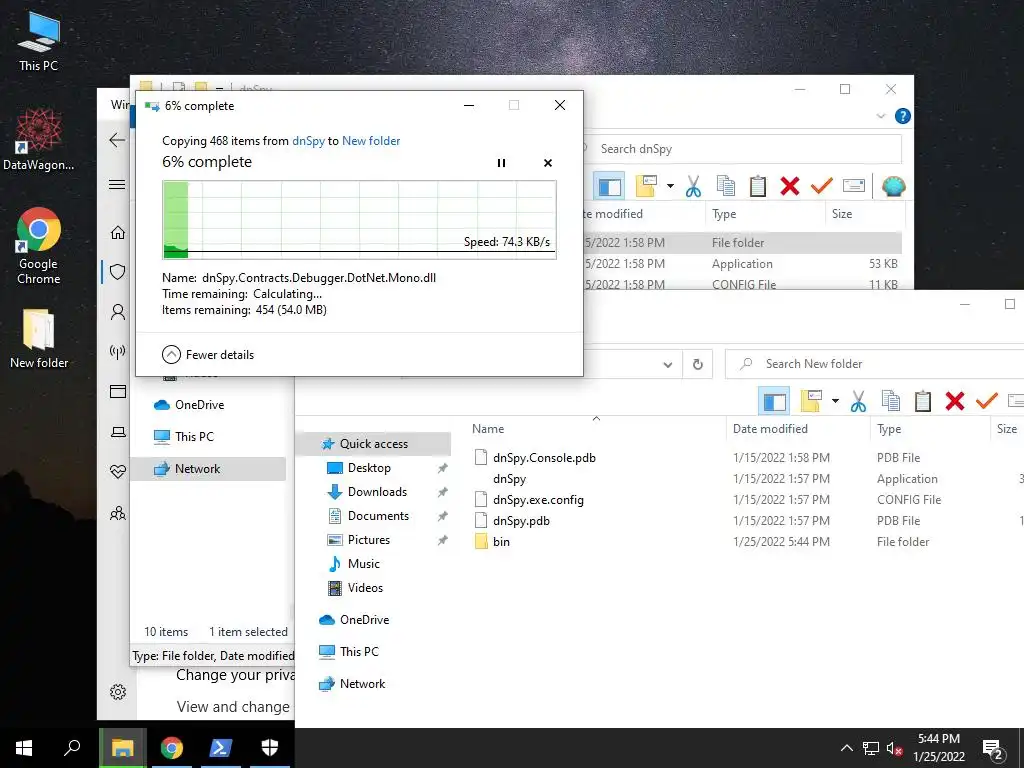Open Google Chrome desktop shortcut
Image resolution: width=1024 pixels, height=768 pixels.
39,246
